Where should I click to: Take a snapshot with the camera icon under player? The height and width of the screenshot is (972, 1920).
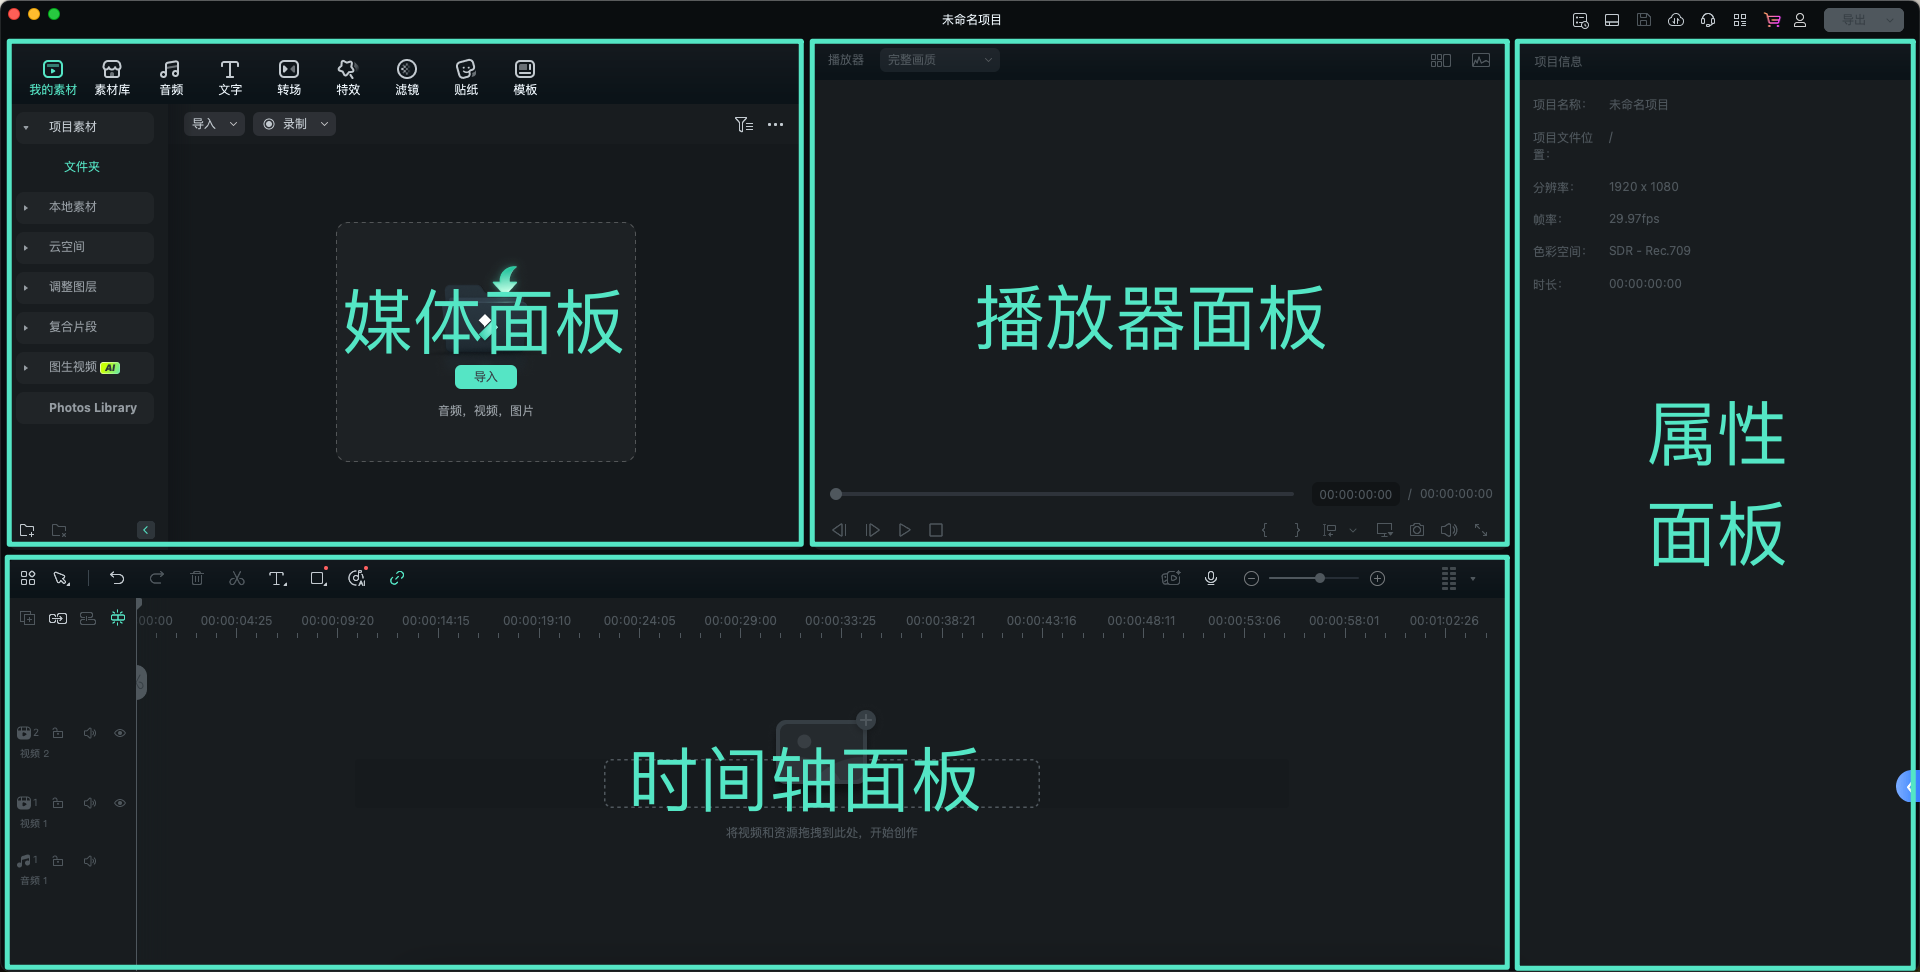tap(1416, 530)
